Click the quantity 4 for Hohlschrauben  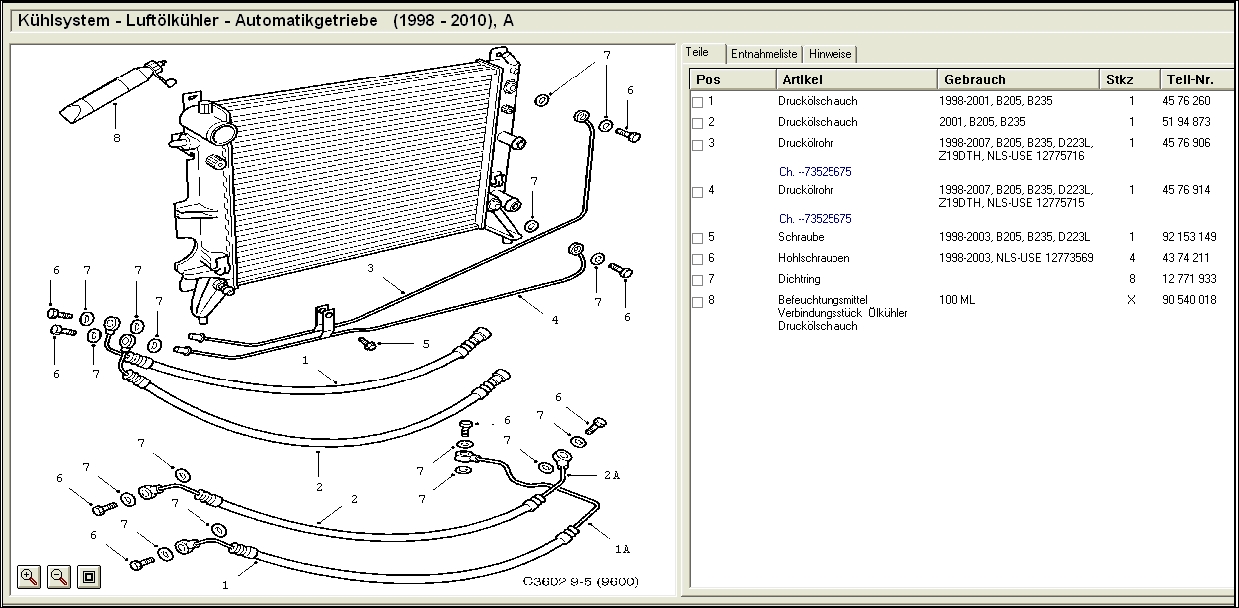[1132, 258]
